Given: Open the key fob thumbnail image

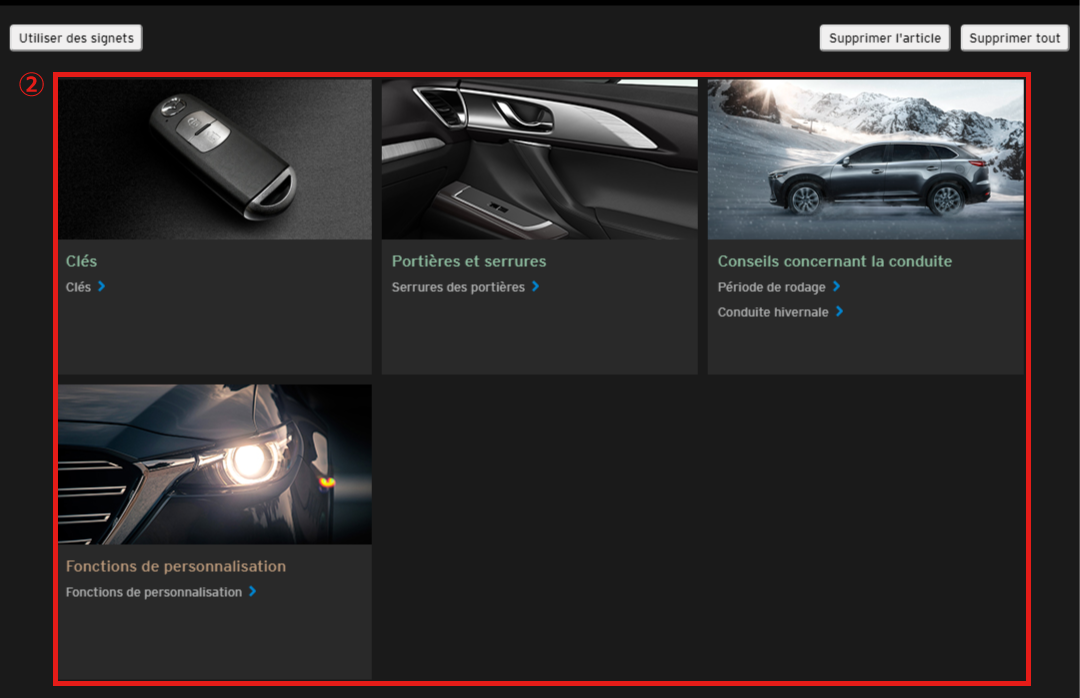Looking at the screenshot, I should point(215,159).
